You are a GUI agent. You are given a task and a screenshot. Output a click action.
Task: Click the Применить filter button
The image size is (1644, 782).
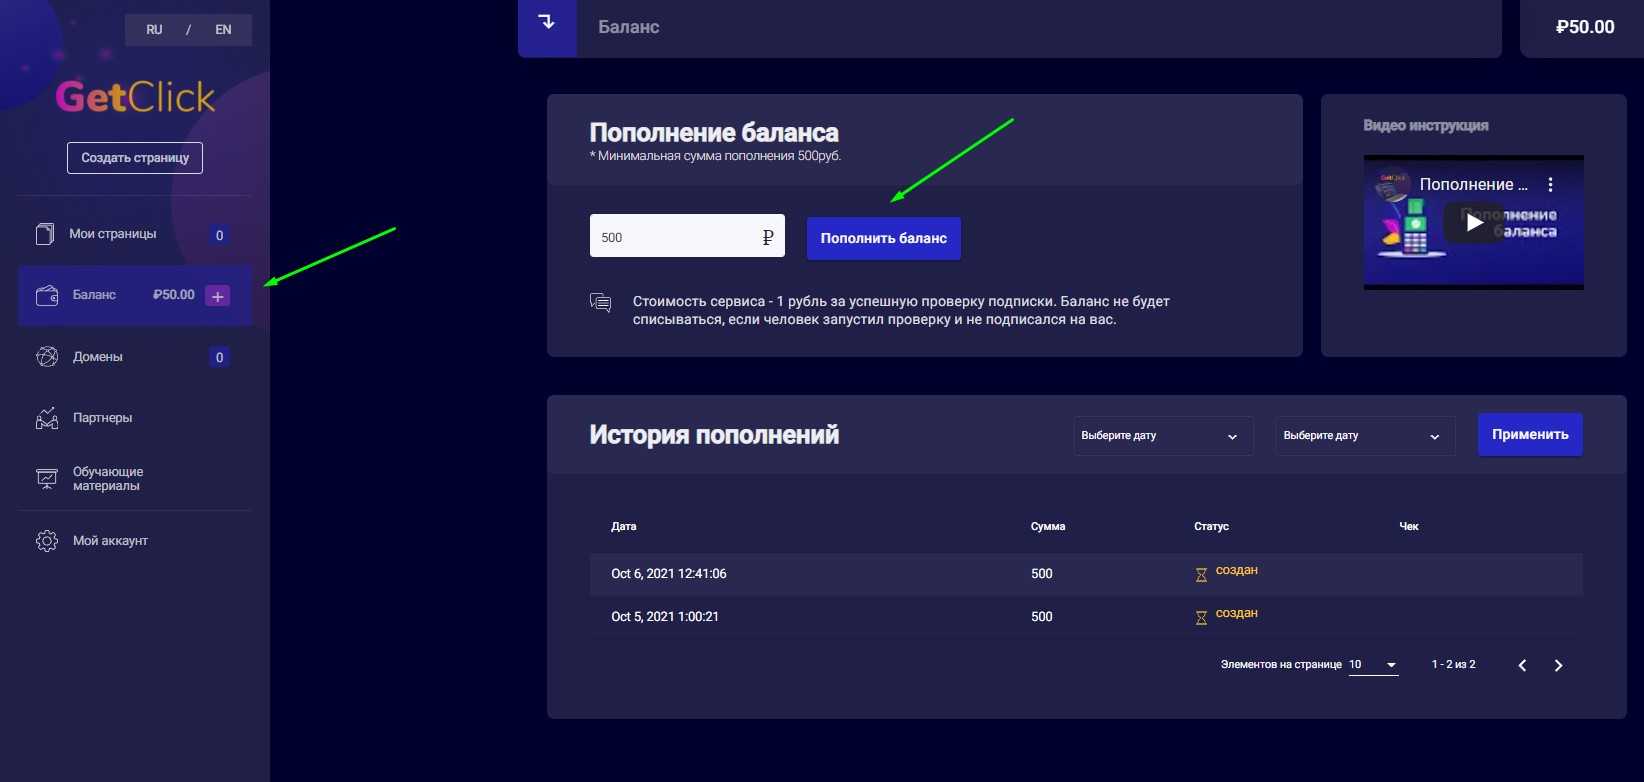1529,435
